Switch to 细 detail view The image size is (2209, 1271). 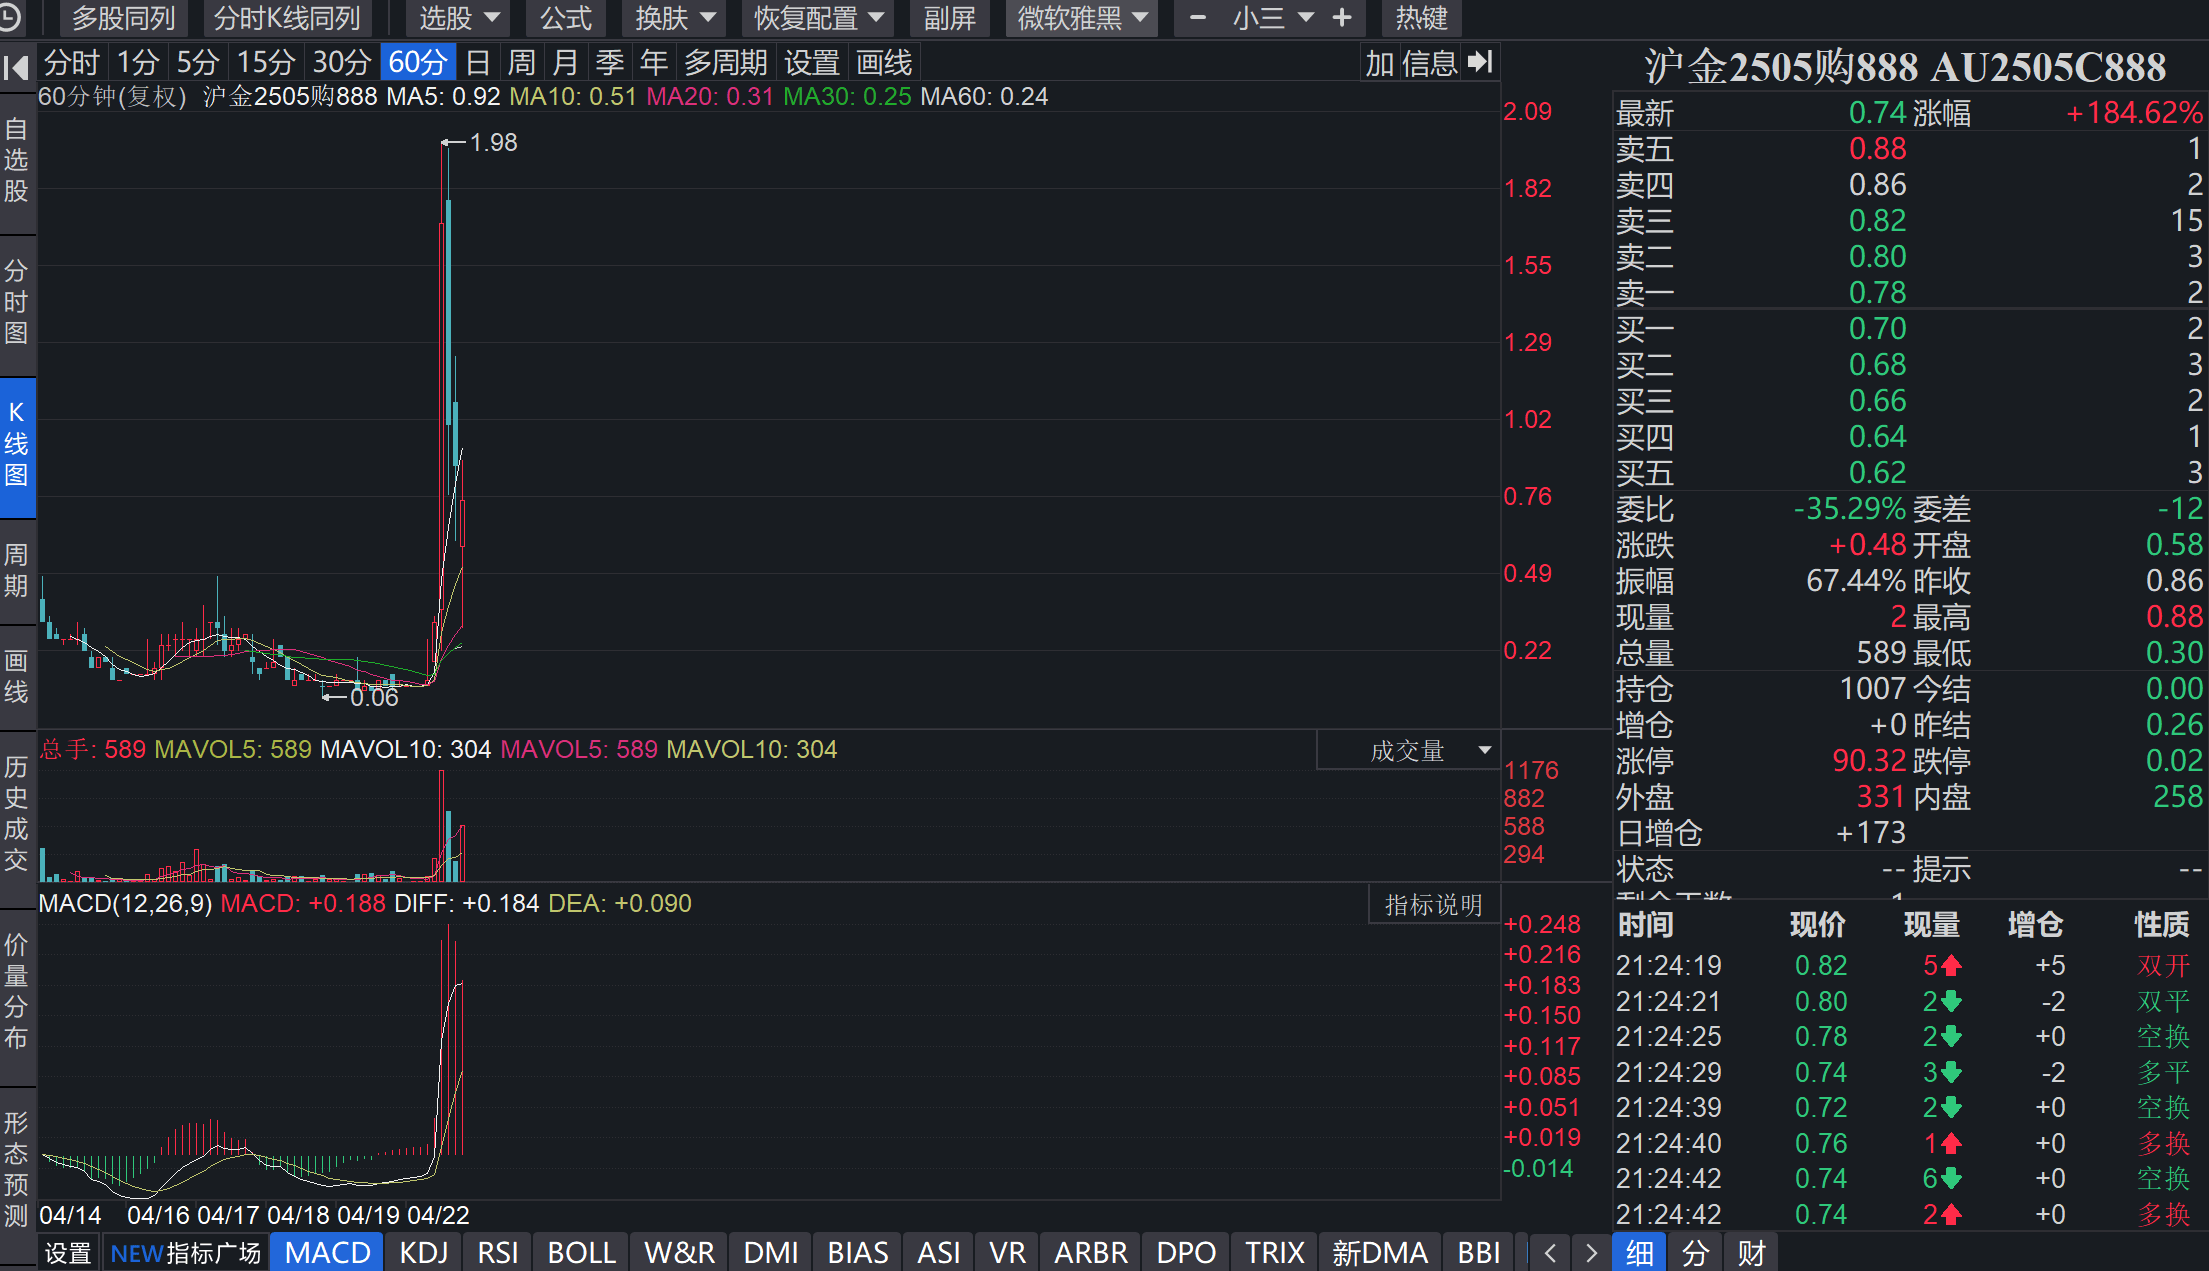tap(1639, 1252)
